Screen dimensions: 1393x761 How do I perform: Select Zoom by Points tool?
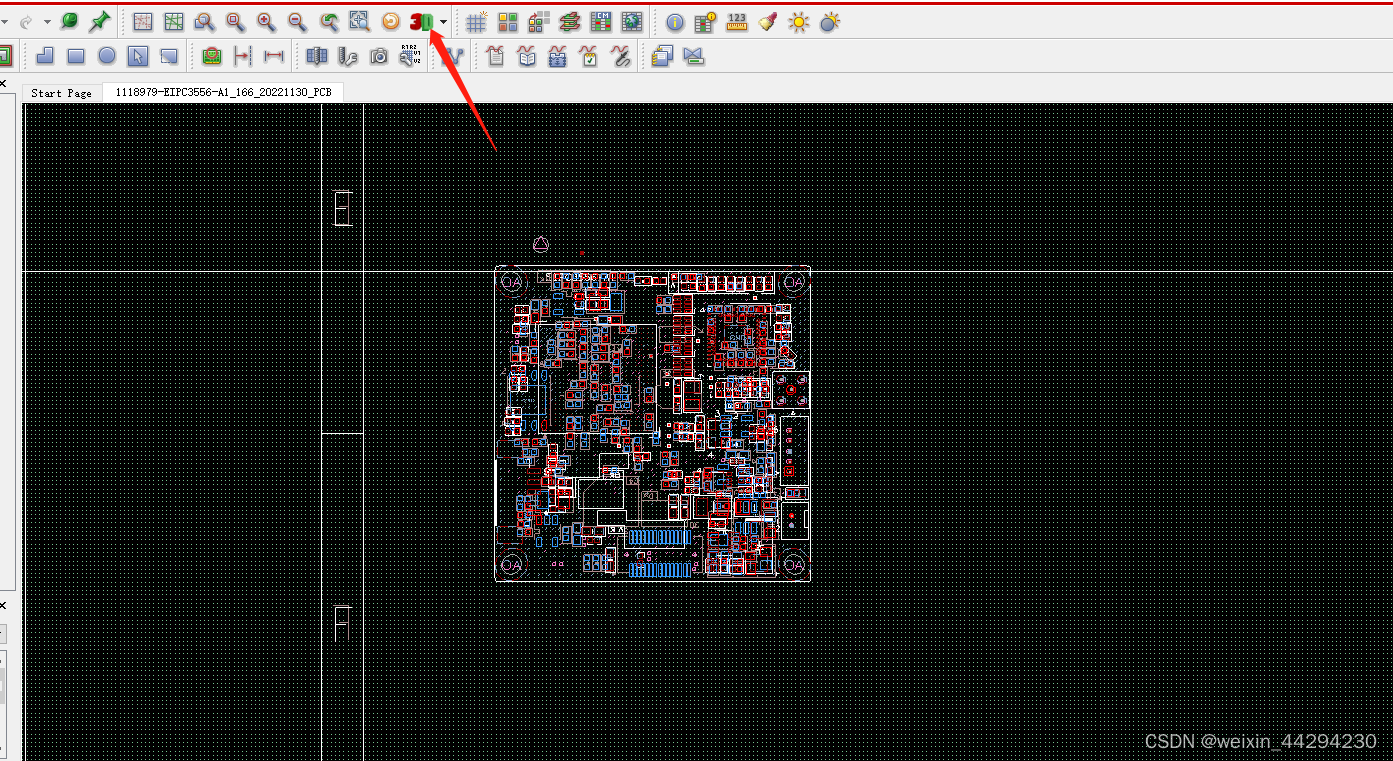pos(205,21)
